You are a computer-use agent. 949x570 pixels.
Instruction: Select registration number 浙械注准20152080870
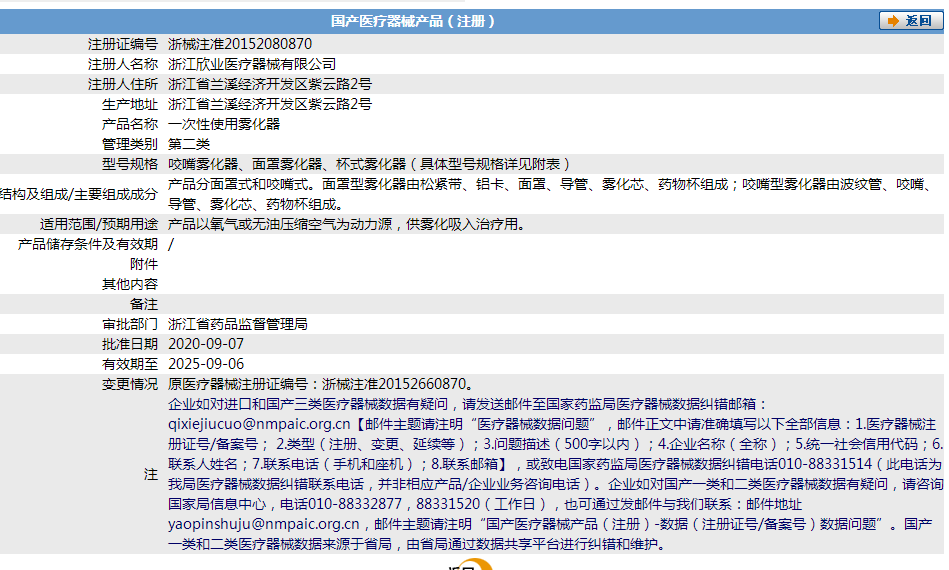tap(240, 44)
